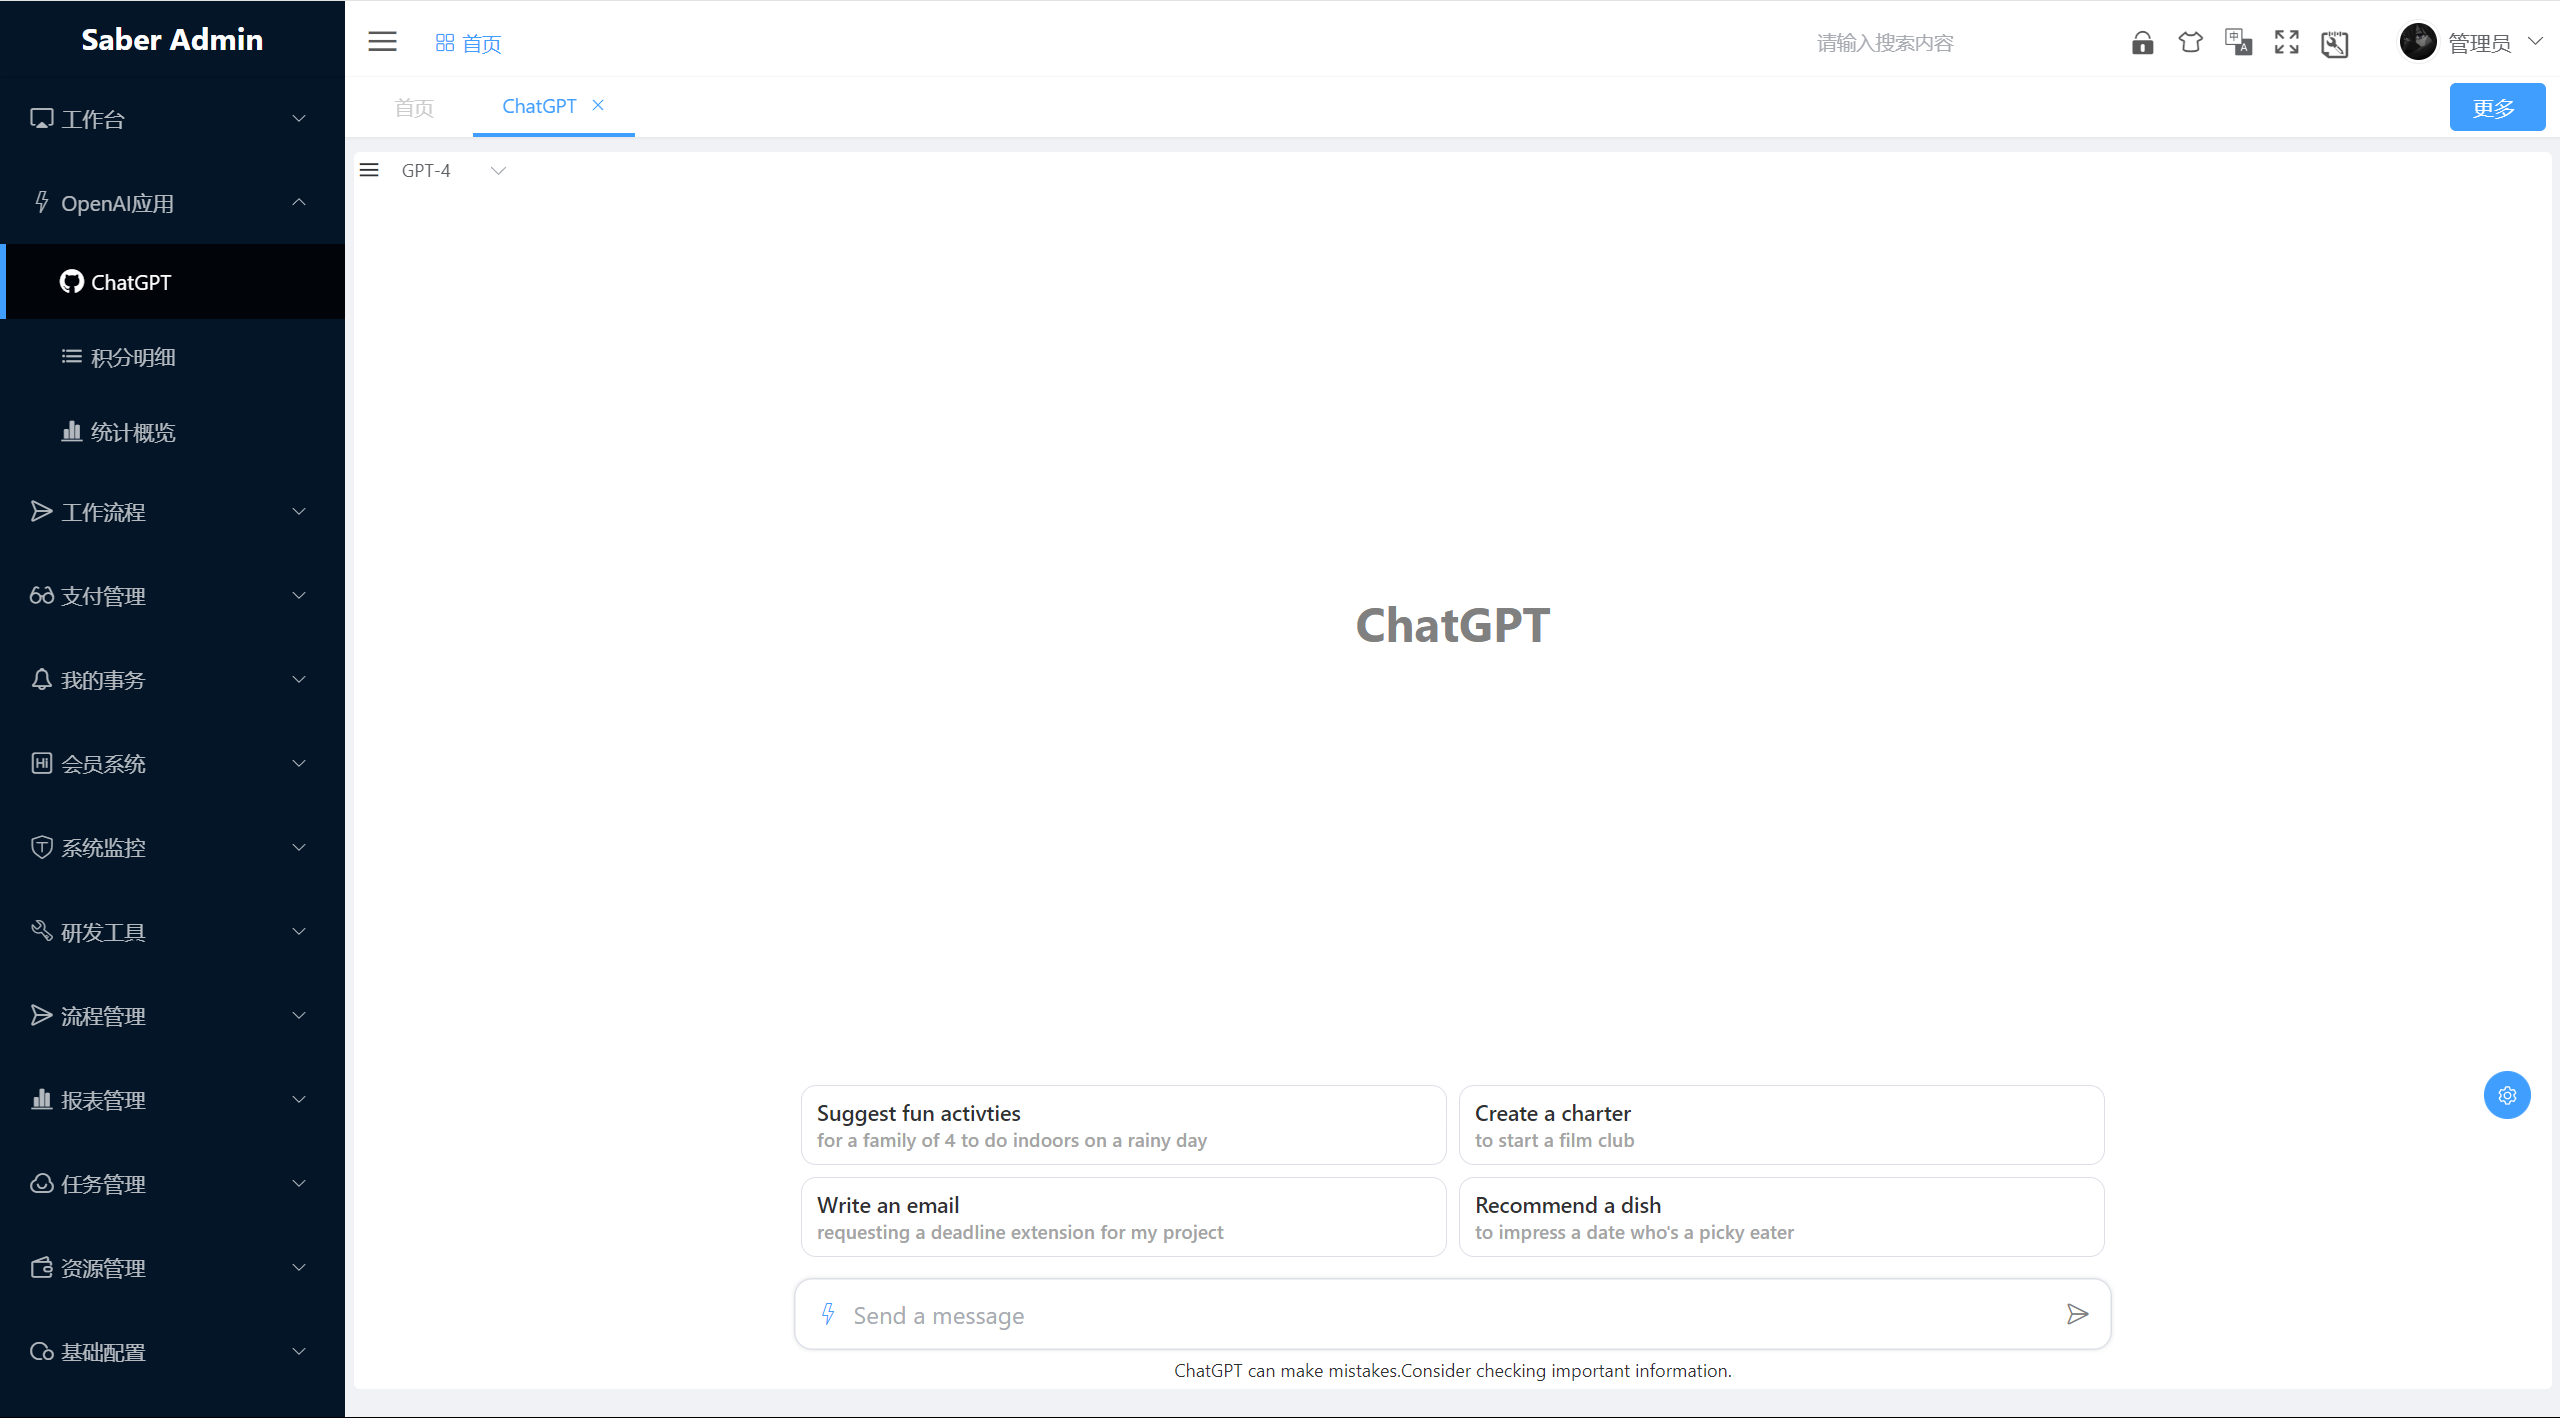The height and width of the screenshot is (1418, 2560).
Task: Expand the 任务管理 menu
Action: [x=172, y=1184]
